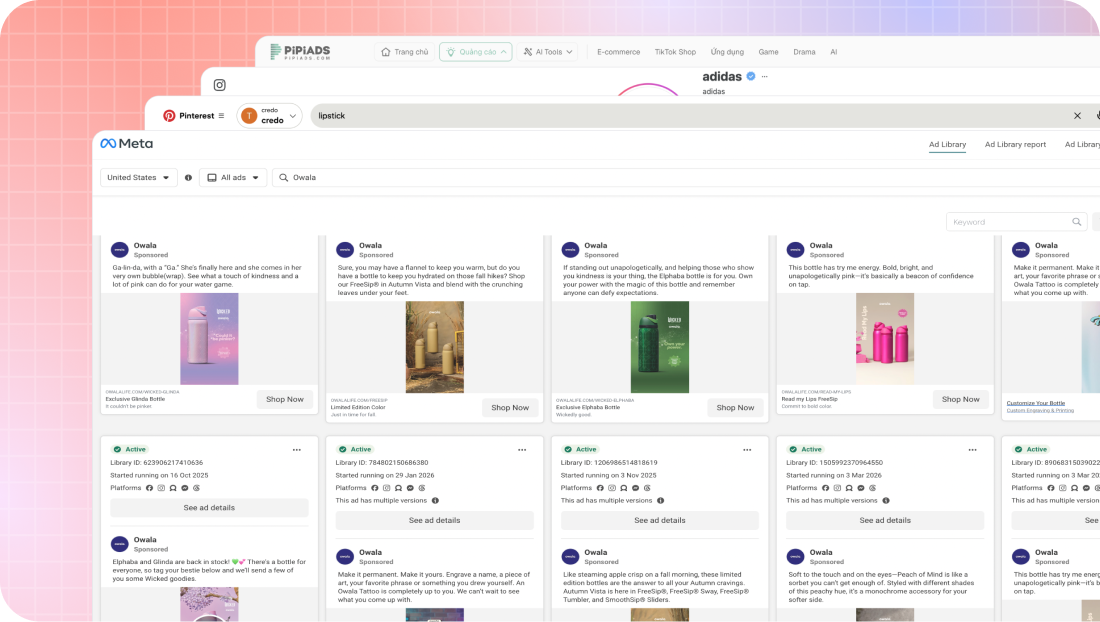This screenshot has height=622, width=1100.
Task: Open Game section in Pipiads nav
Action: [x=768, y=52]
